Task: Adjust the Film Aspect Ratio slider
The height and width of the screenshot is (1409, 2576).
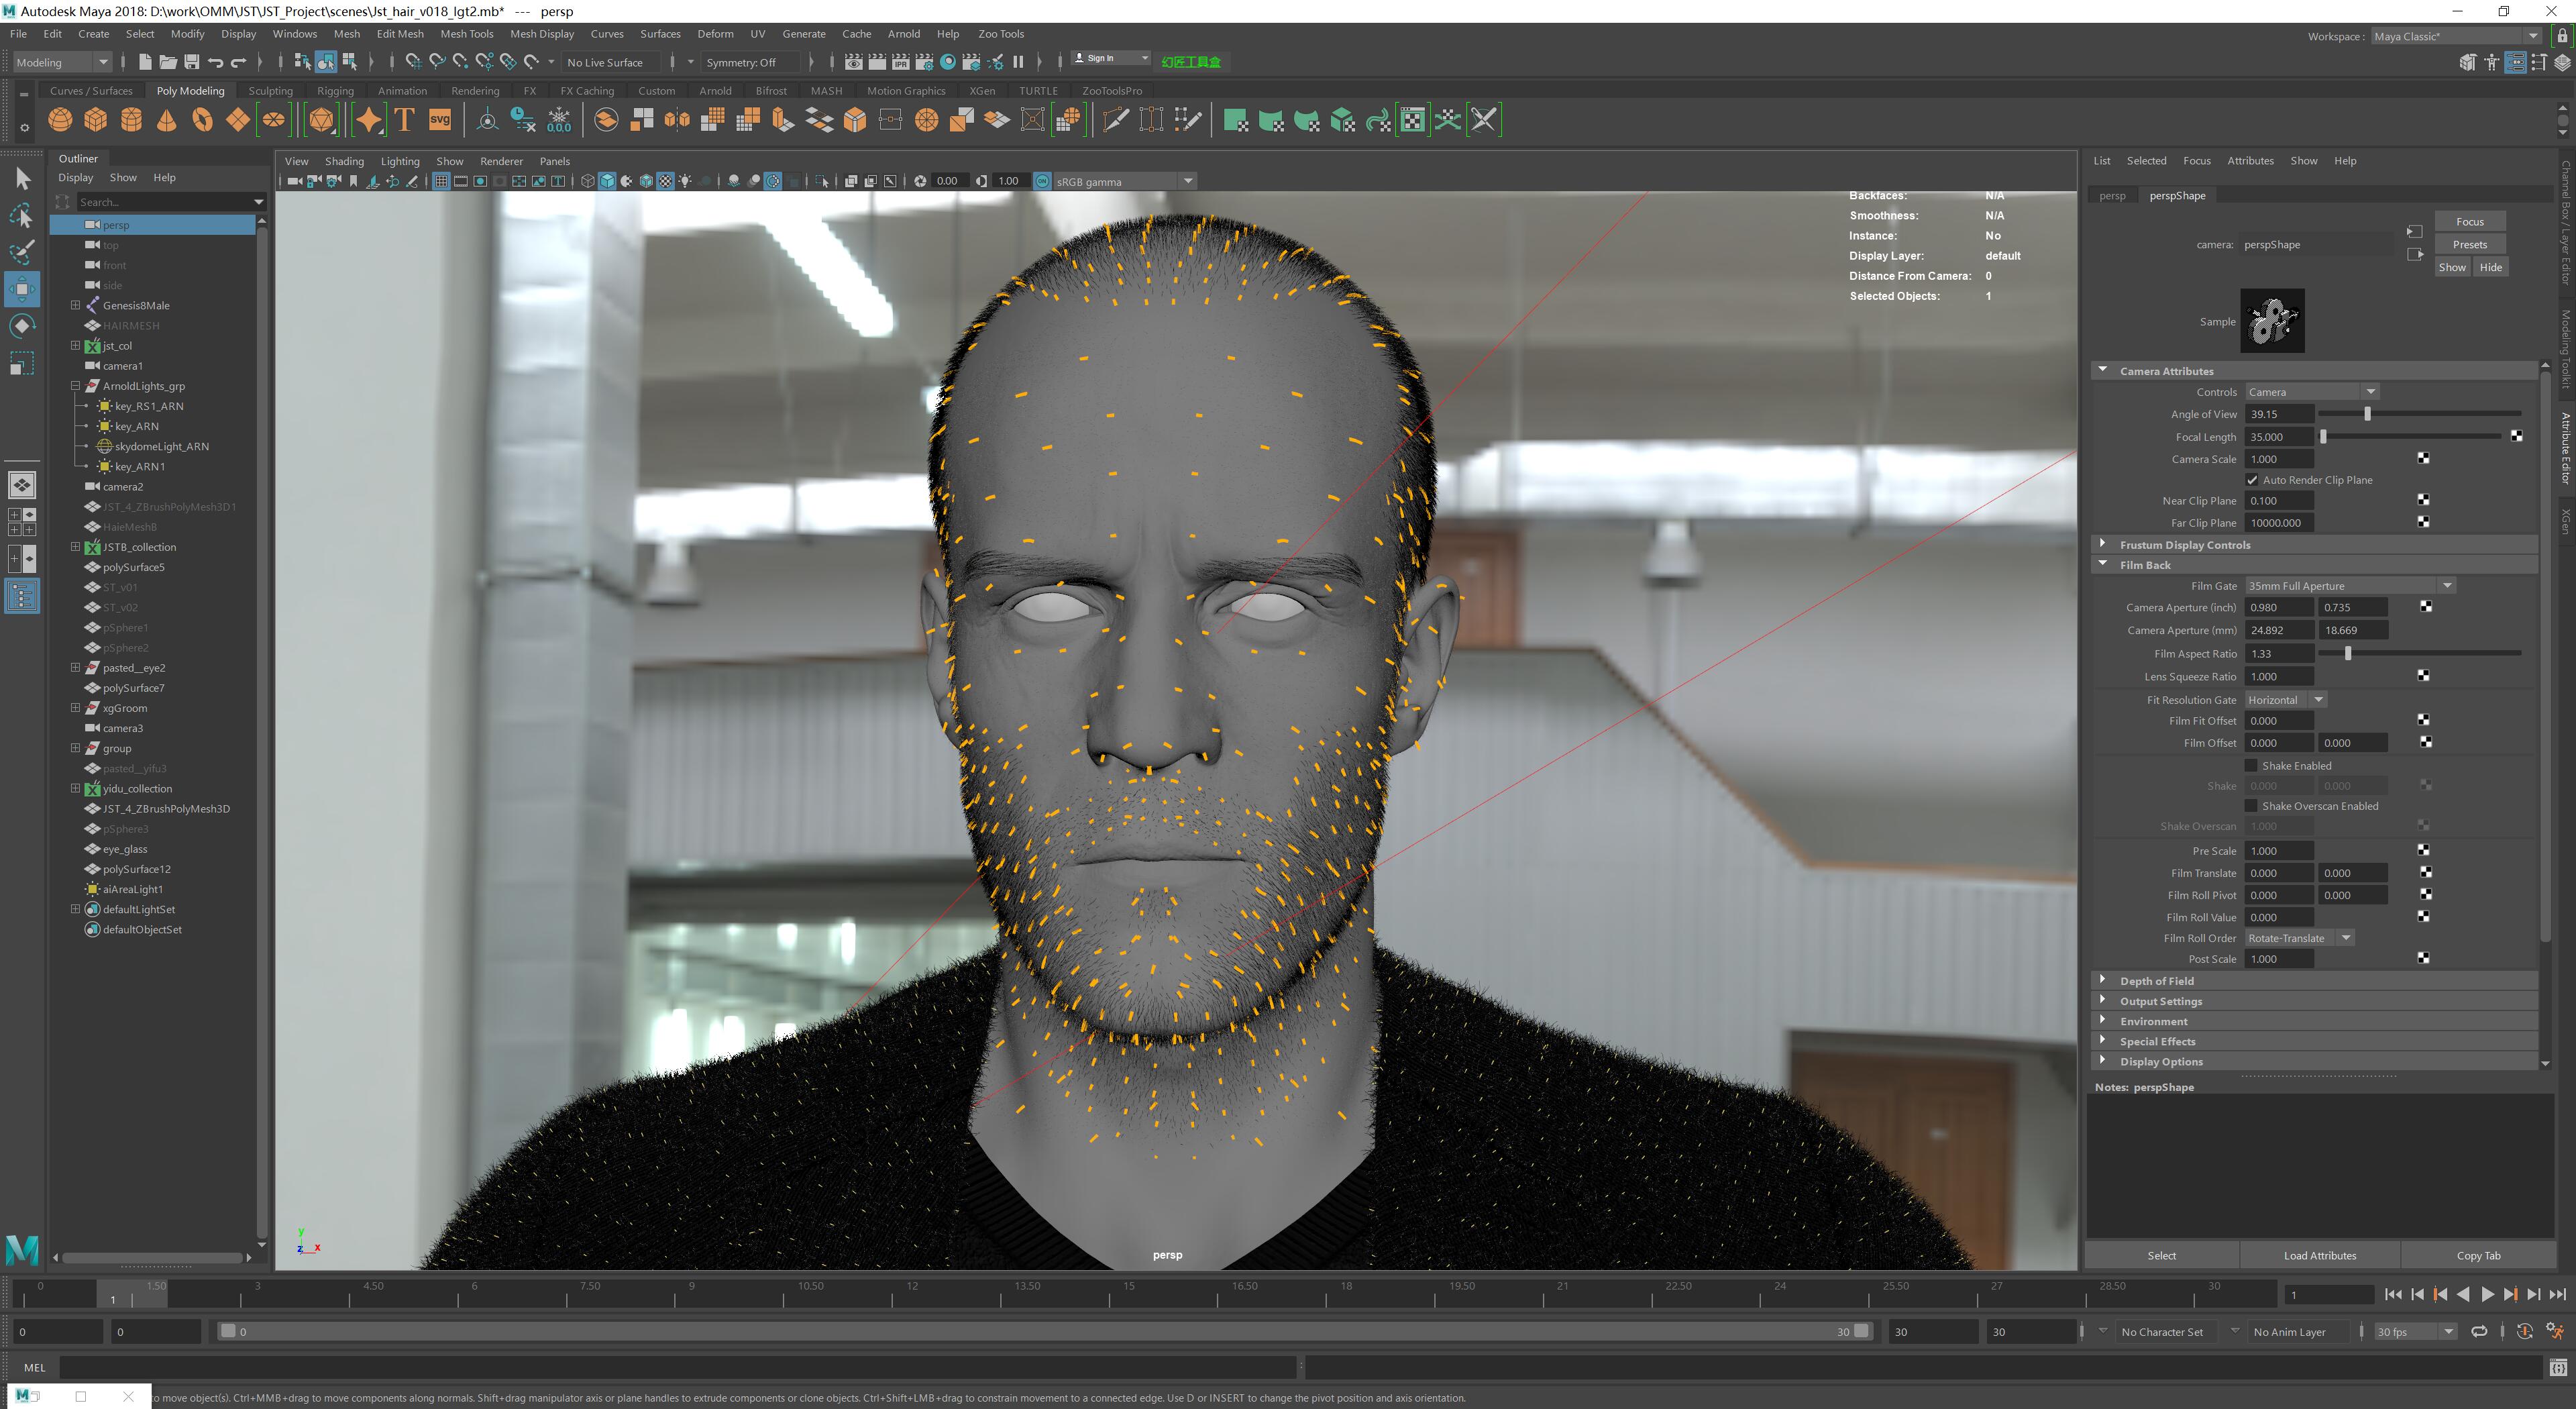Action: (x=2419, y=653)
